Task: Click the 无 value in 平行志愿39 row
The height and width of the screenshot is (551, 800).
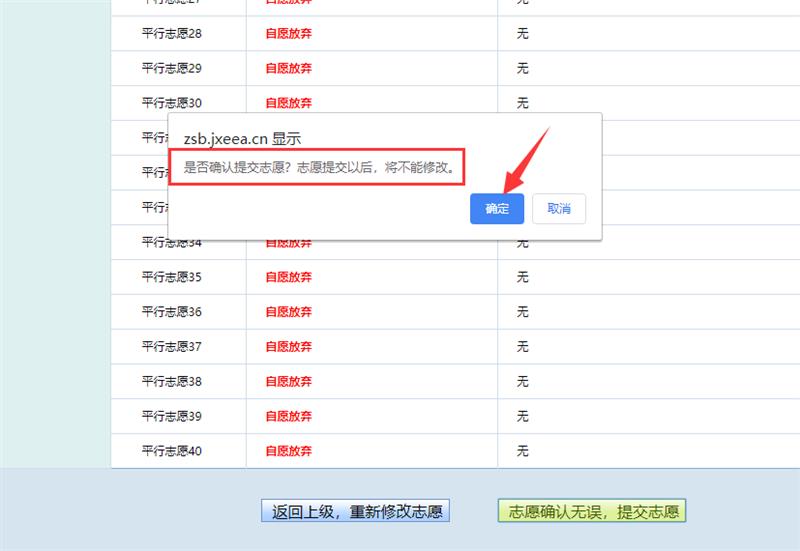Action: click(522, 416)
